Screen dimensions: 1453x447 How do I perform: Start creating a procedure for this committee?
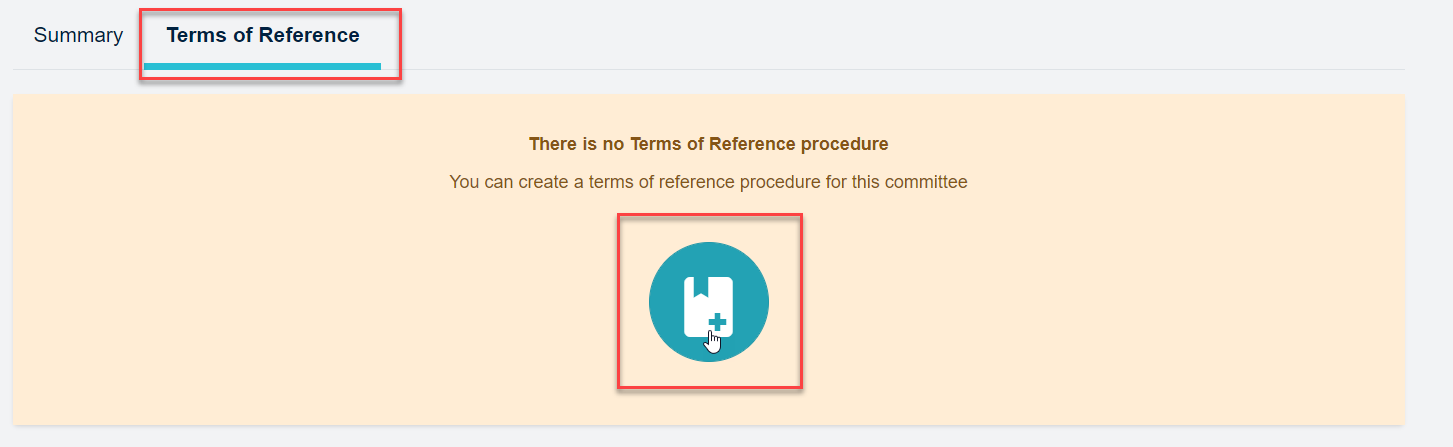coord(708,302)
